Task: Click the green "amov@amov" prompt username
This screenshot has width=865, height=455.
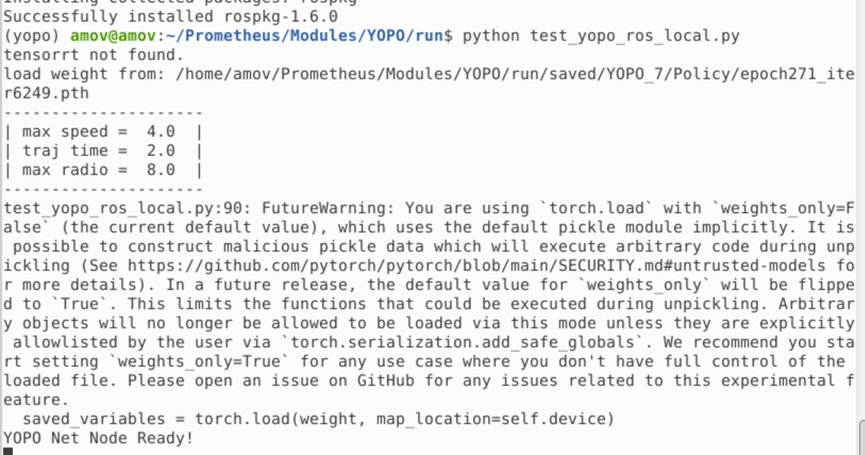Action: [113, 36]
